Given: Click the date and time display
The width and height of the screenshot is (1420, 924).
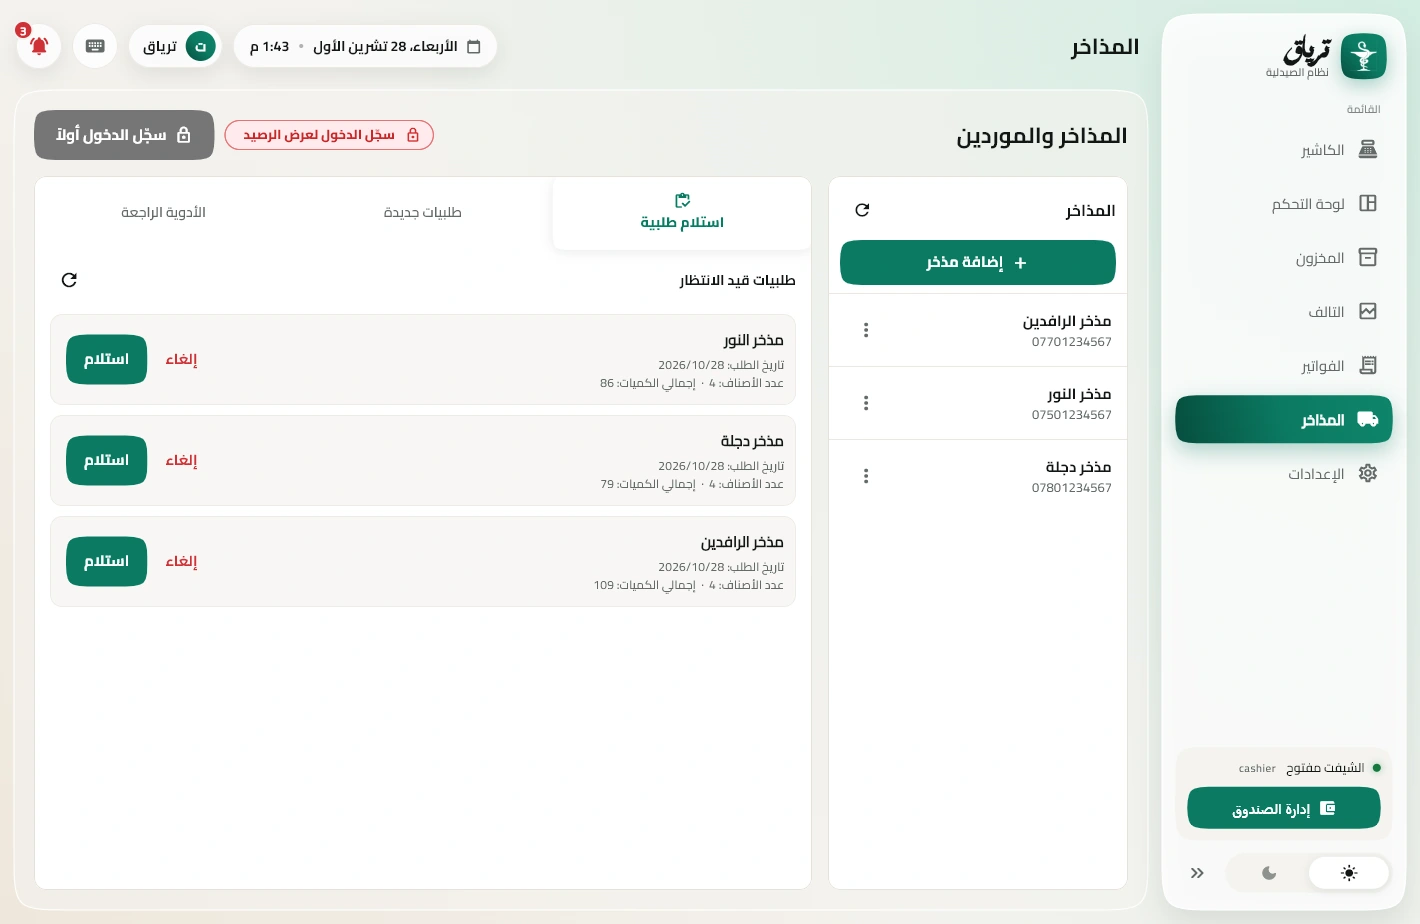Looking at the screenshot, I should (x=365, y=46).
